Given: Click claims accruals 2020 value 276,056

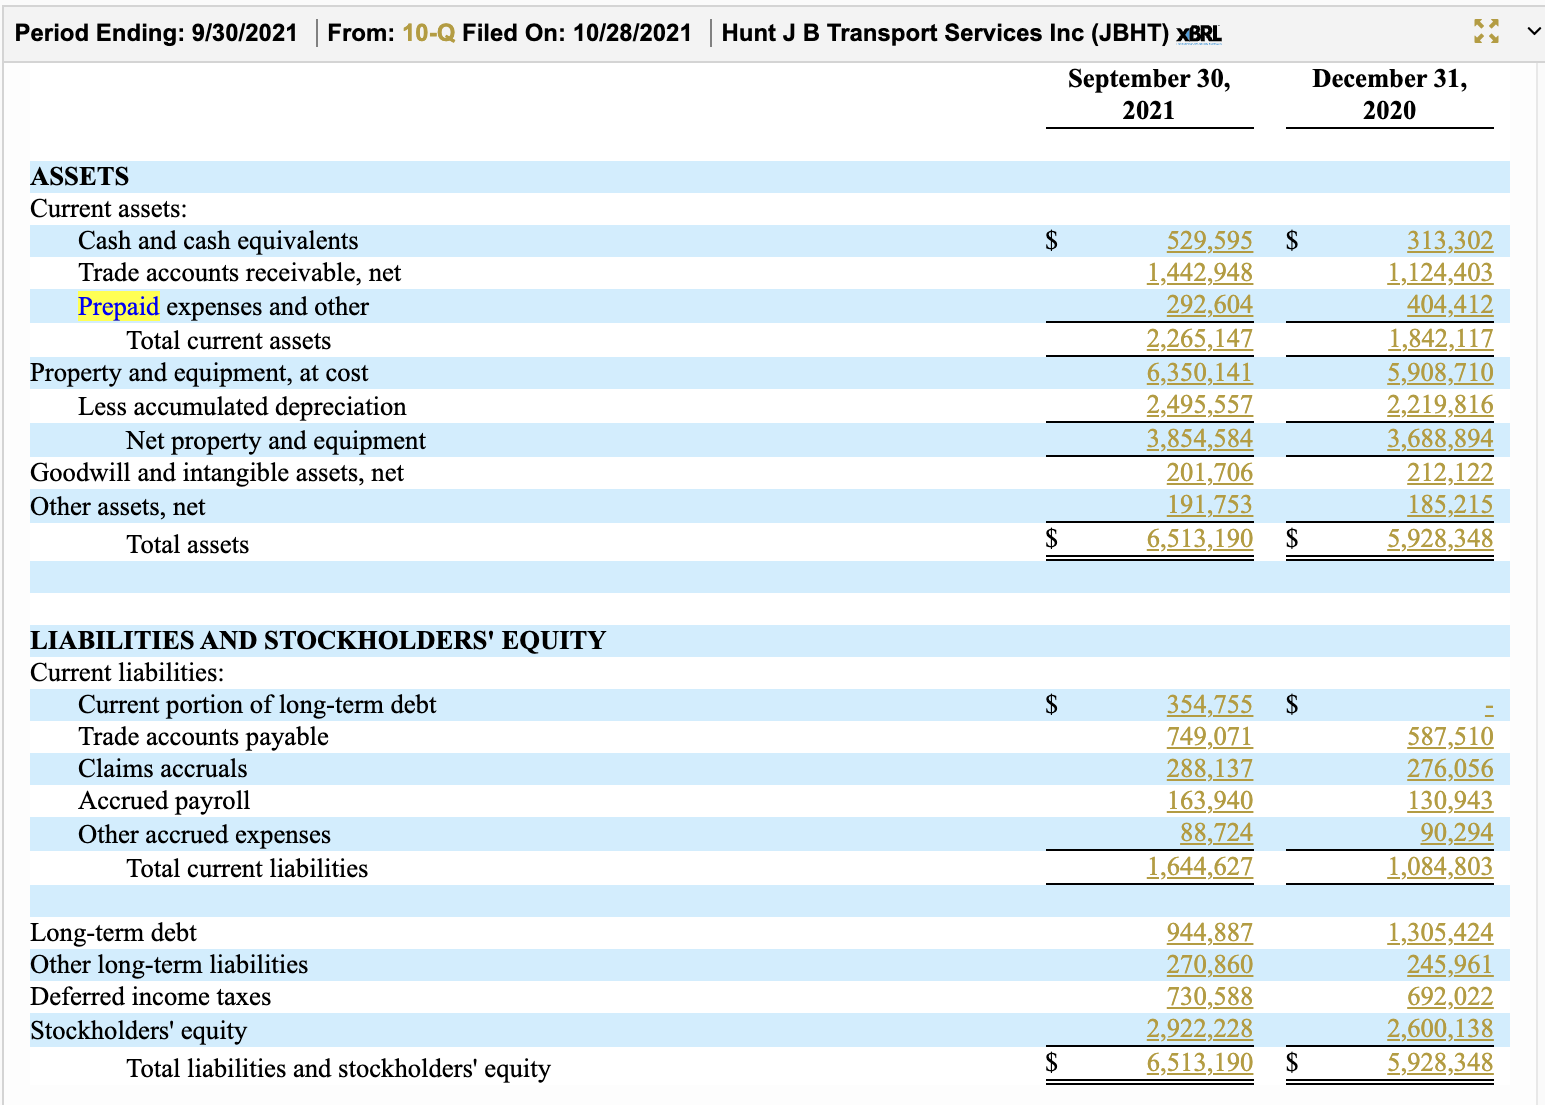Looking at the screenshot, I should point(1449,768).
